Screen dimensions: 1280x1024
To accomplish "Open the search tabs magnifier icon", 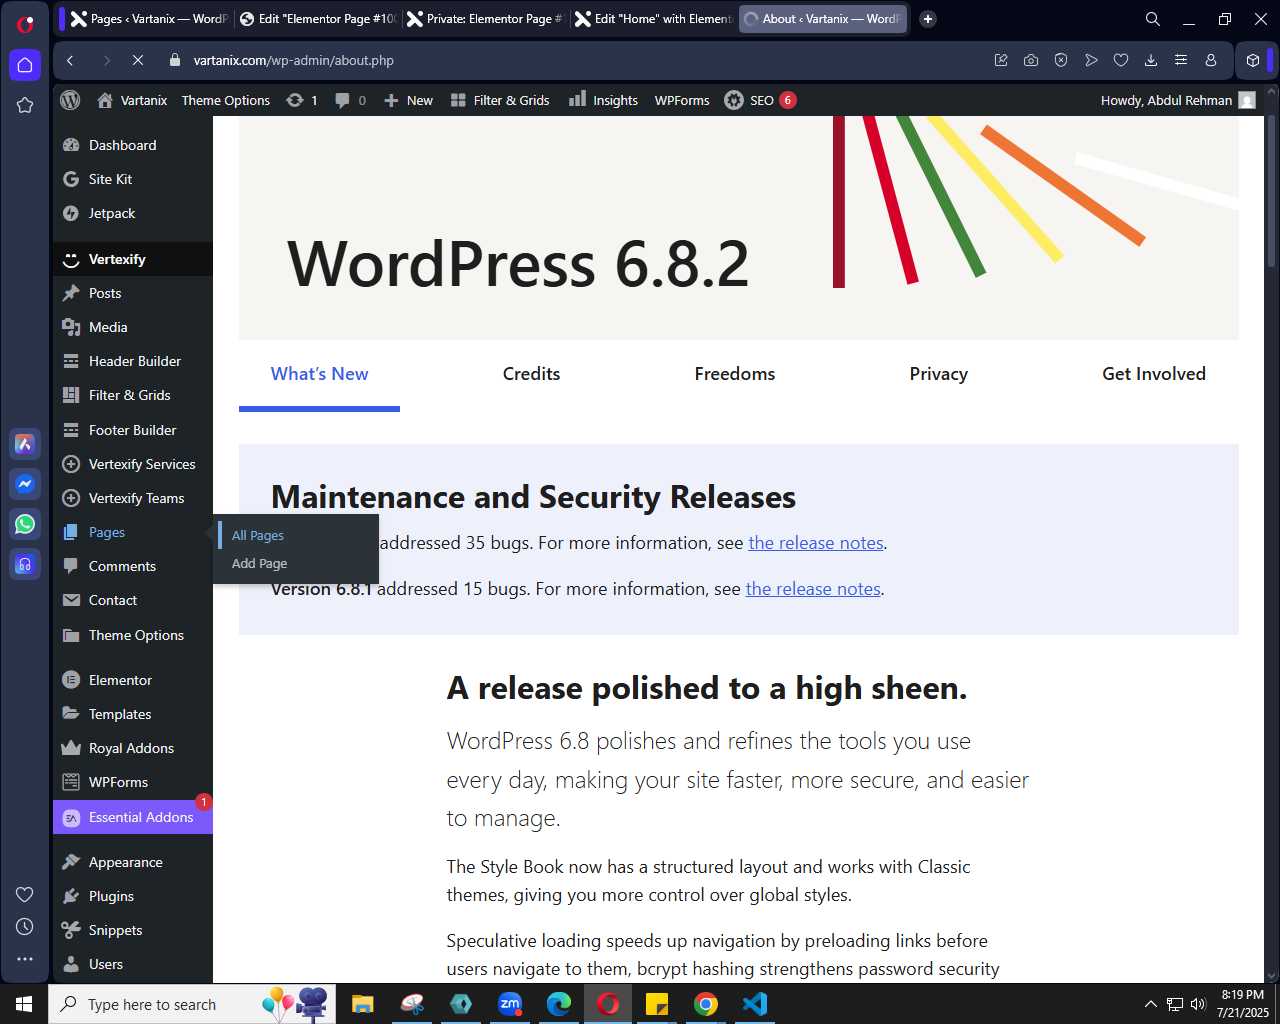I will pos(1153,19).
